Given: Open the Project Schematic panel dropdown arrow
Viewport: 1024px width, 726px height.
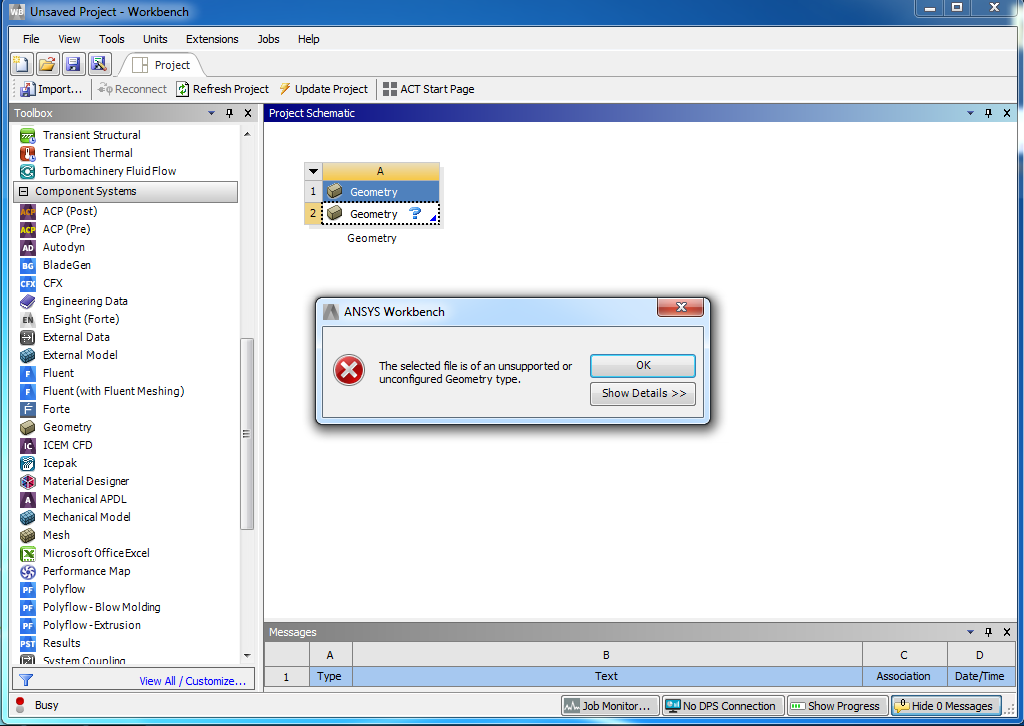Looking at the screenshot, I should [970, 113].
